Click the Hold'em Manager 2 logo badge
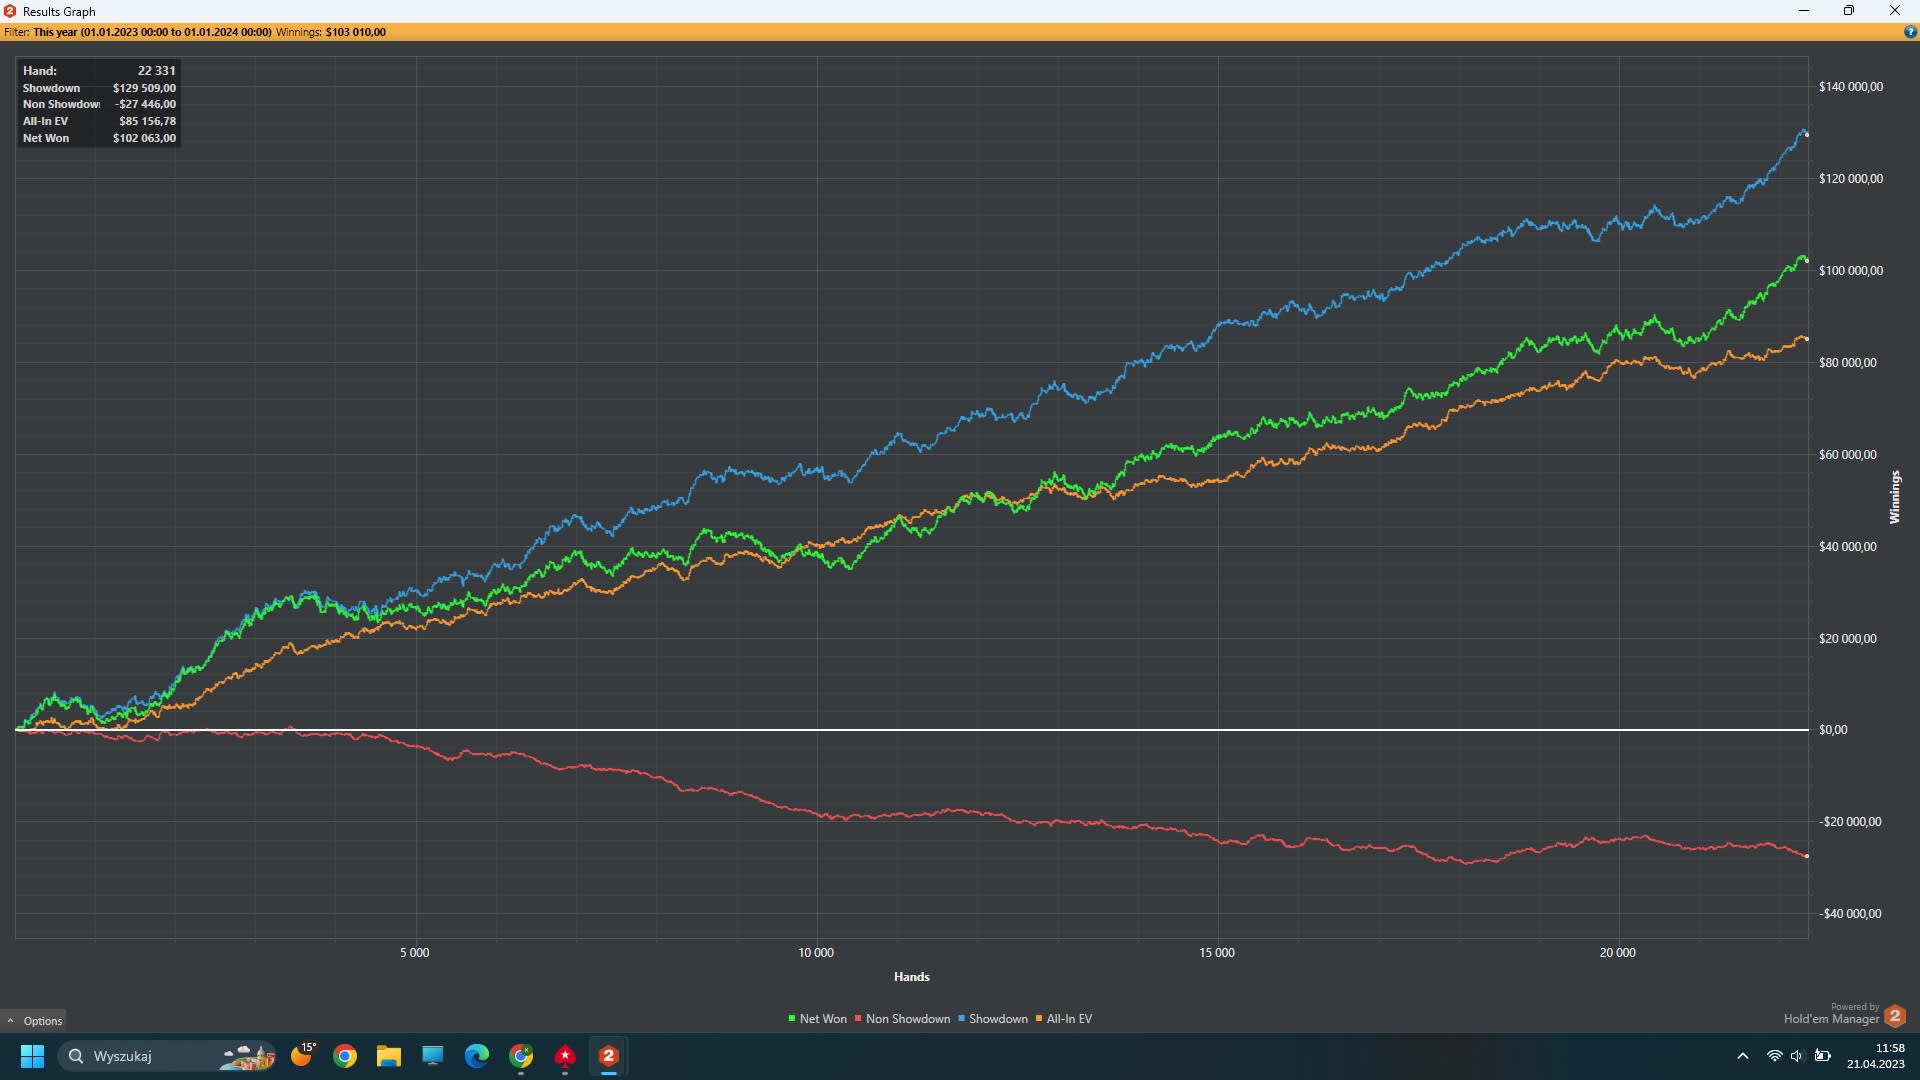Screen dimensions: 1920x1080 point(1894,1016)
